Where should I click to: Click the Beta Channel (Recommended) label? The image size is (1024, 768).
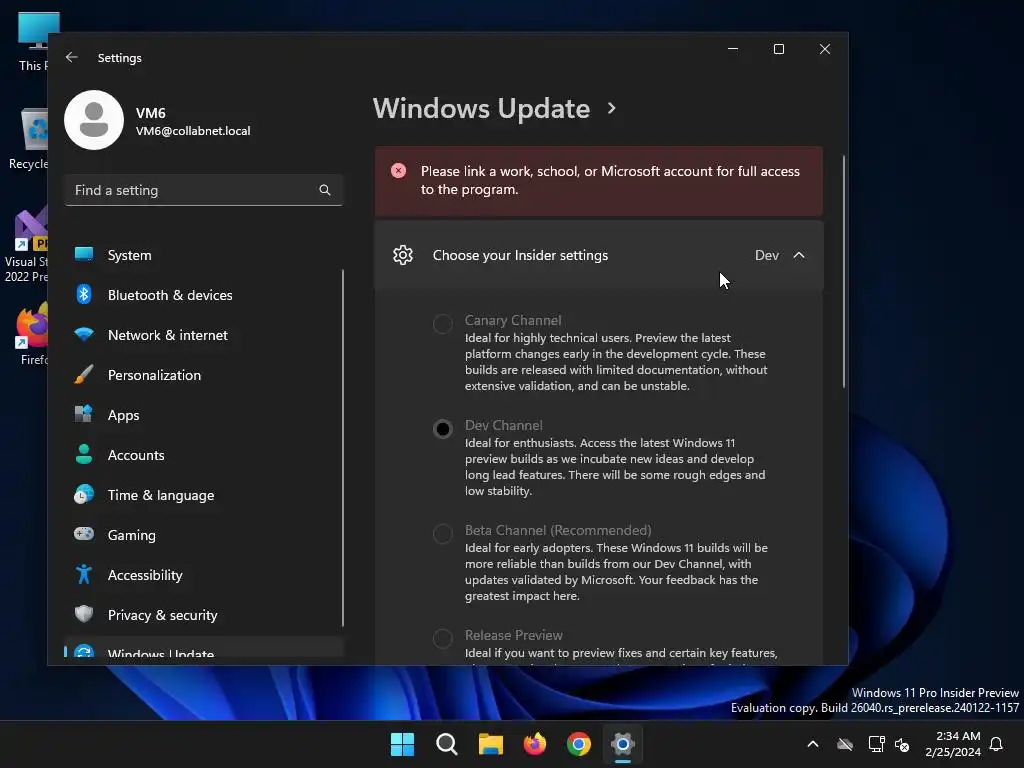tap(558, 530)
